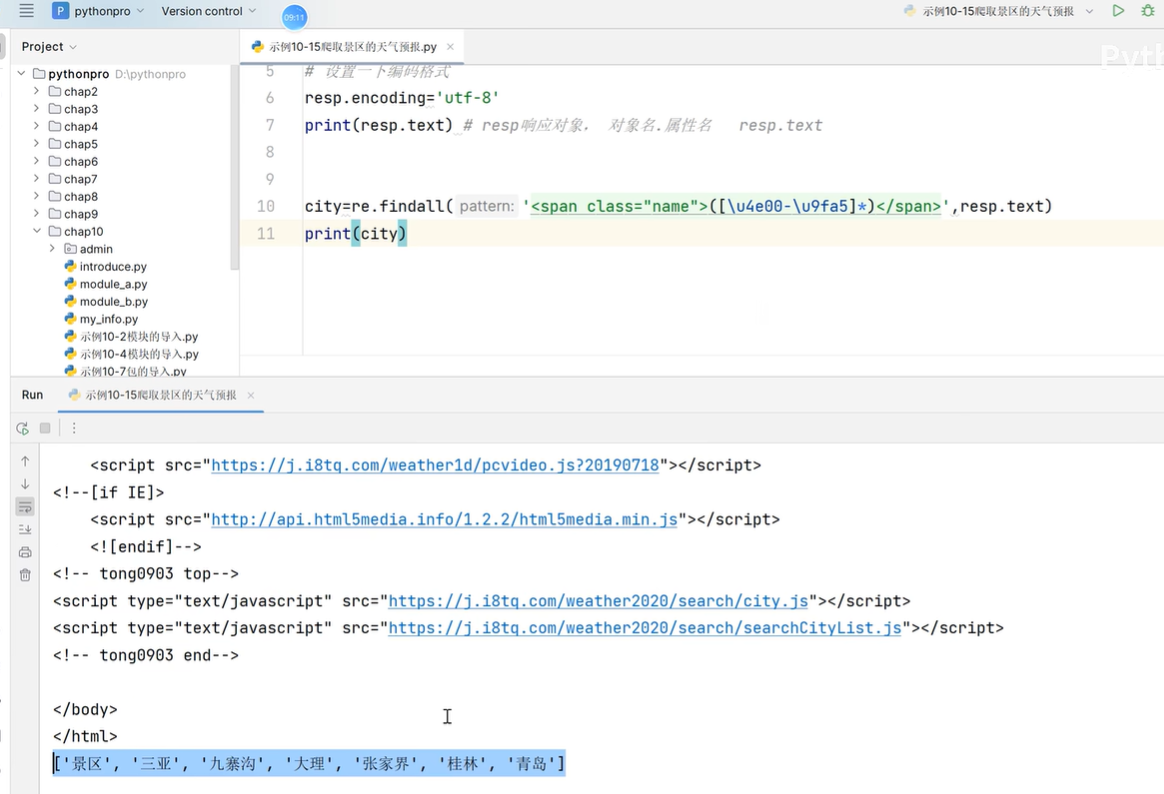Click the resp.encoding line of code
Screen dimensions: 1164x794
point(402,98)
